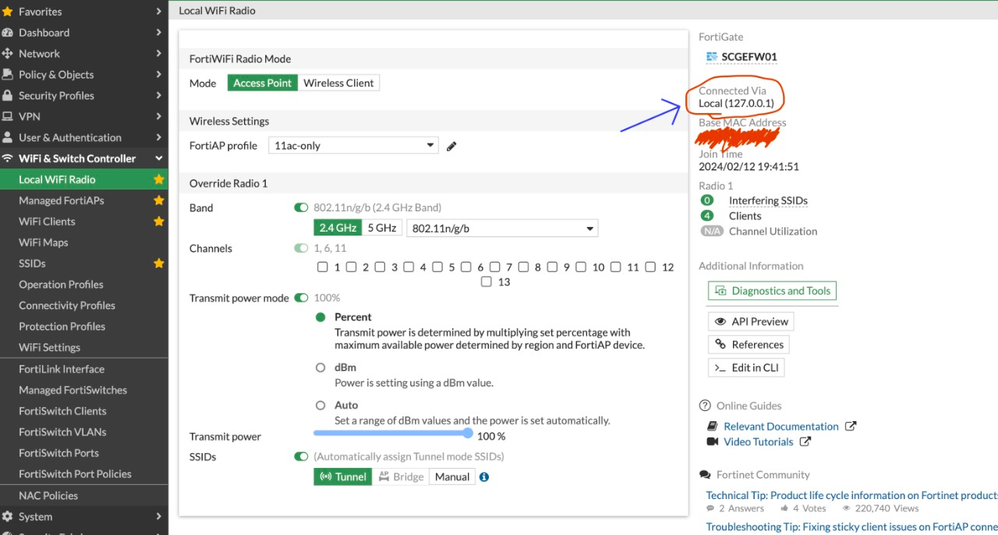Image resolution: width=998 pixels, height=535 pixels.
Task: Toggle the SSIDs override switch
Action: [x=301, y=457]
